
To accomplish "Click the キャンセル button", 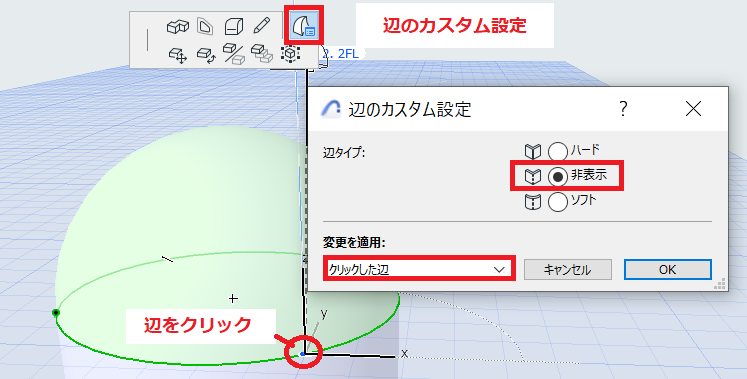I will (568, 269).
